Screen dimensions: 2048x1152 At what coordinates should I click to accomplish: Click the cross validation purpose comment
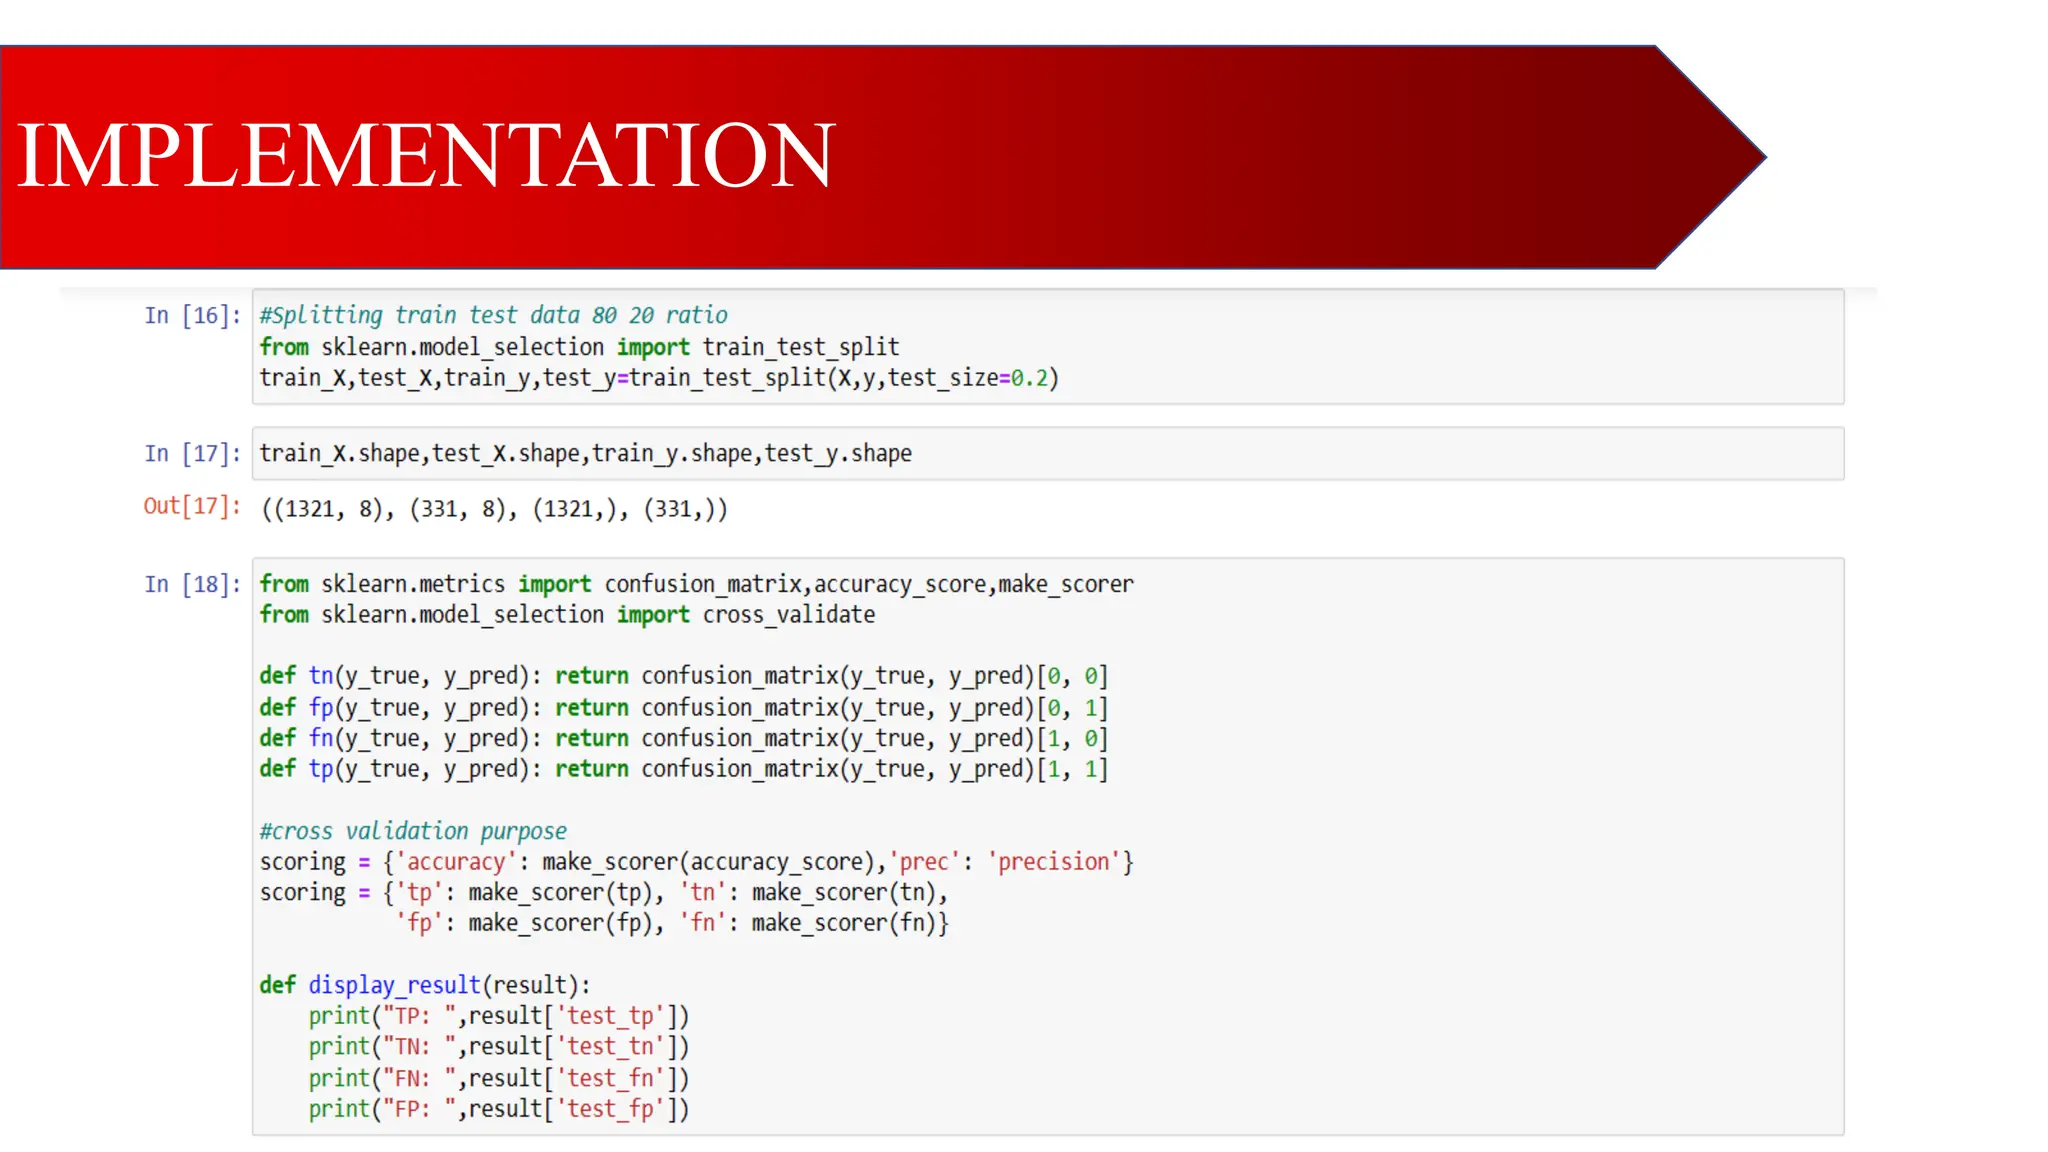tap(413, 832)
